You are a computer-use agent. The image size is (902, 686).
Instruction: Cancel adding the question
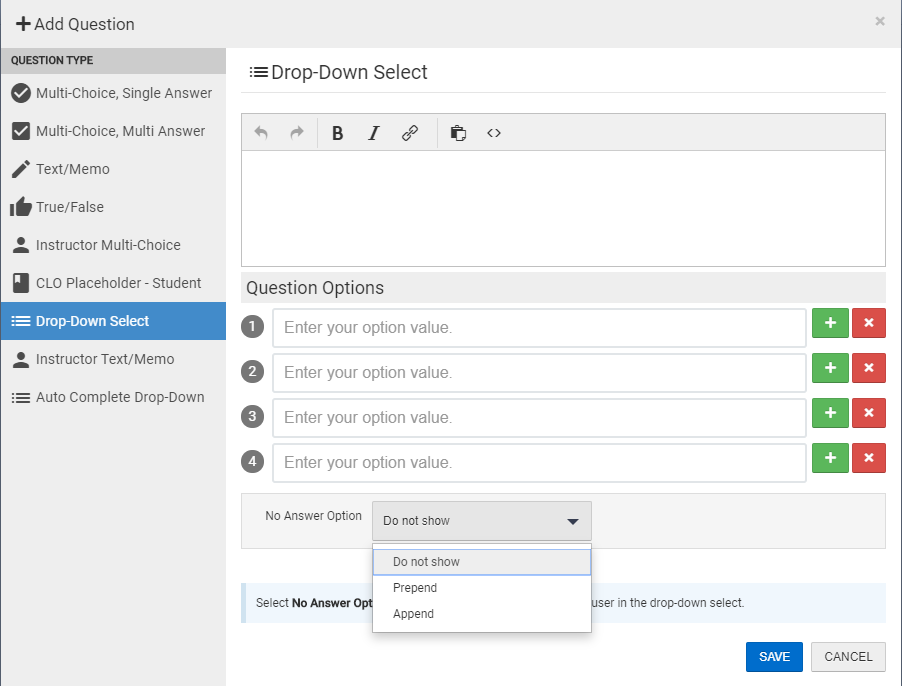tap(848, 657)
